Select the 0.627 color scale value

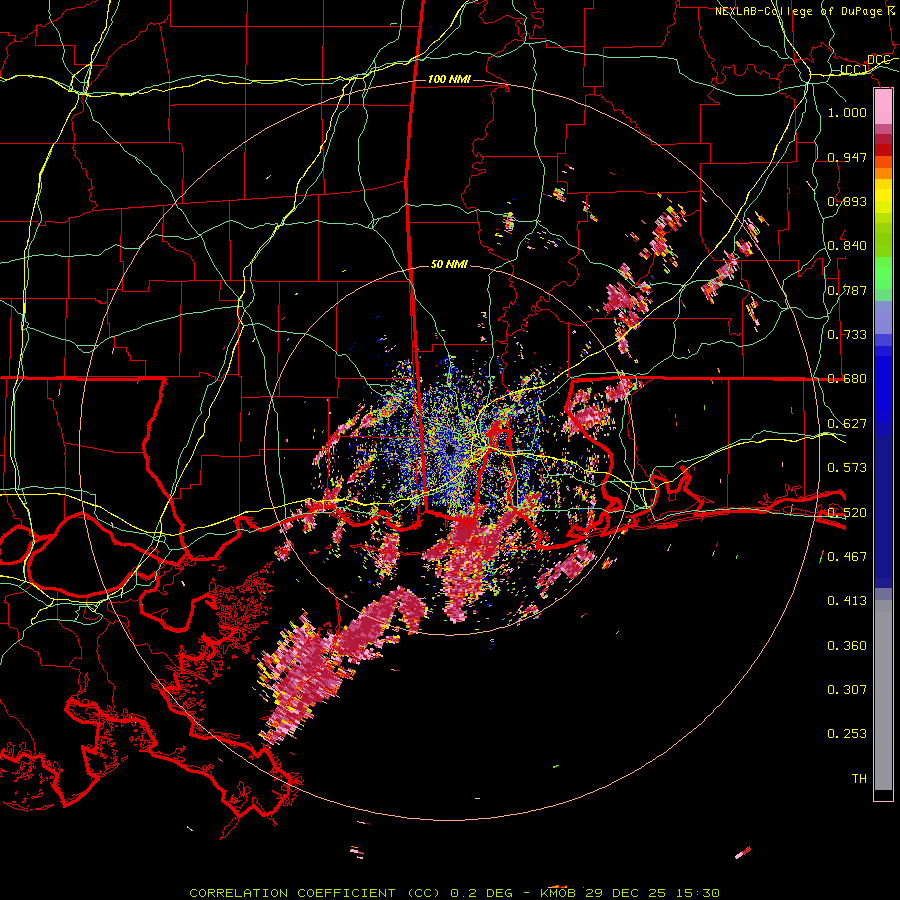[x=847, y=423]
